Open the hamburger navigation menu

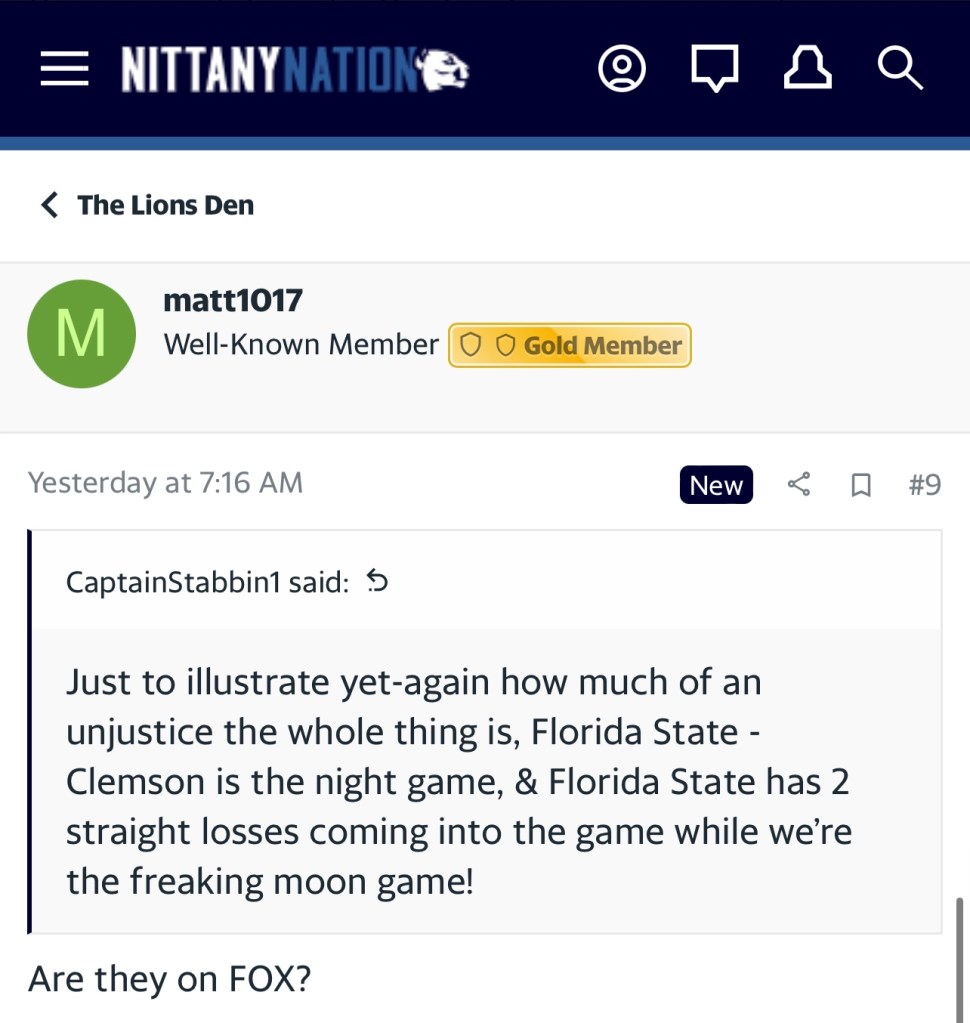coord(64,70)
